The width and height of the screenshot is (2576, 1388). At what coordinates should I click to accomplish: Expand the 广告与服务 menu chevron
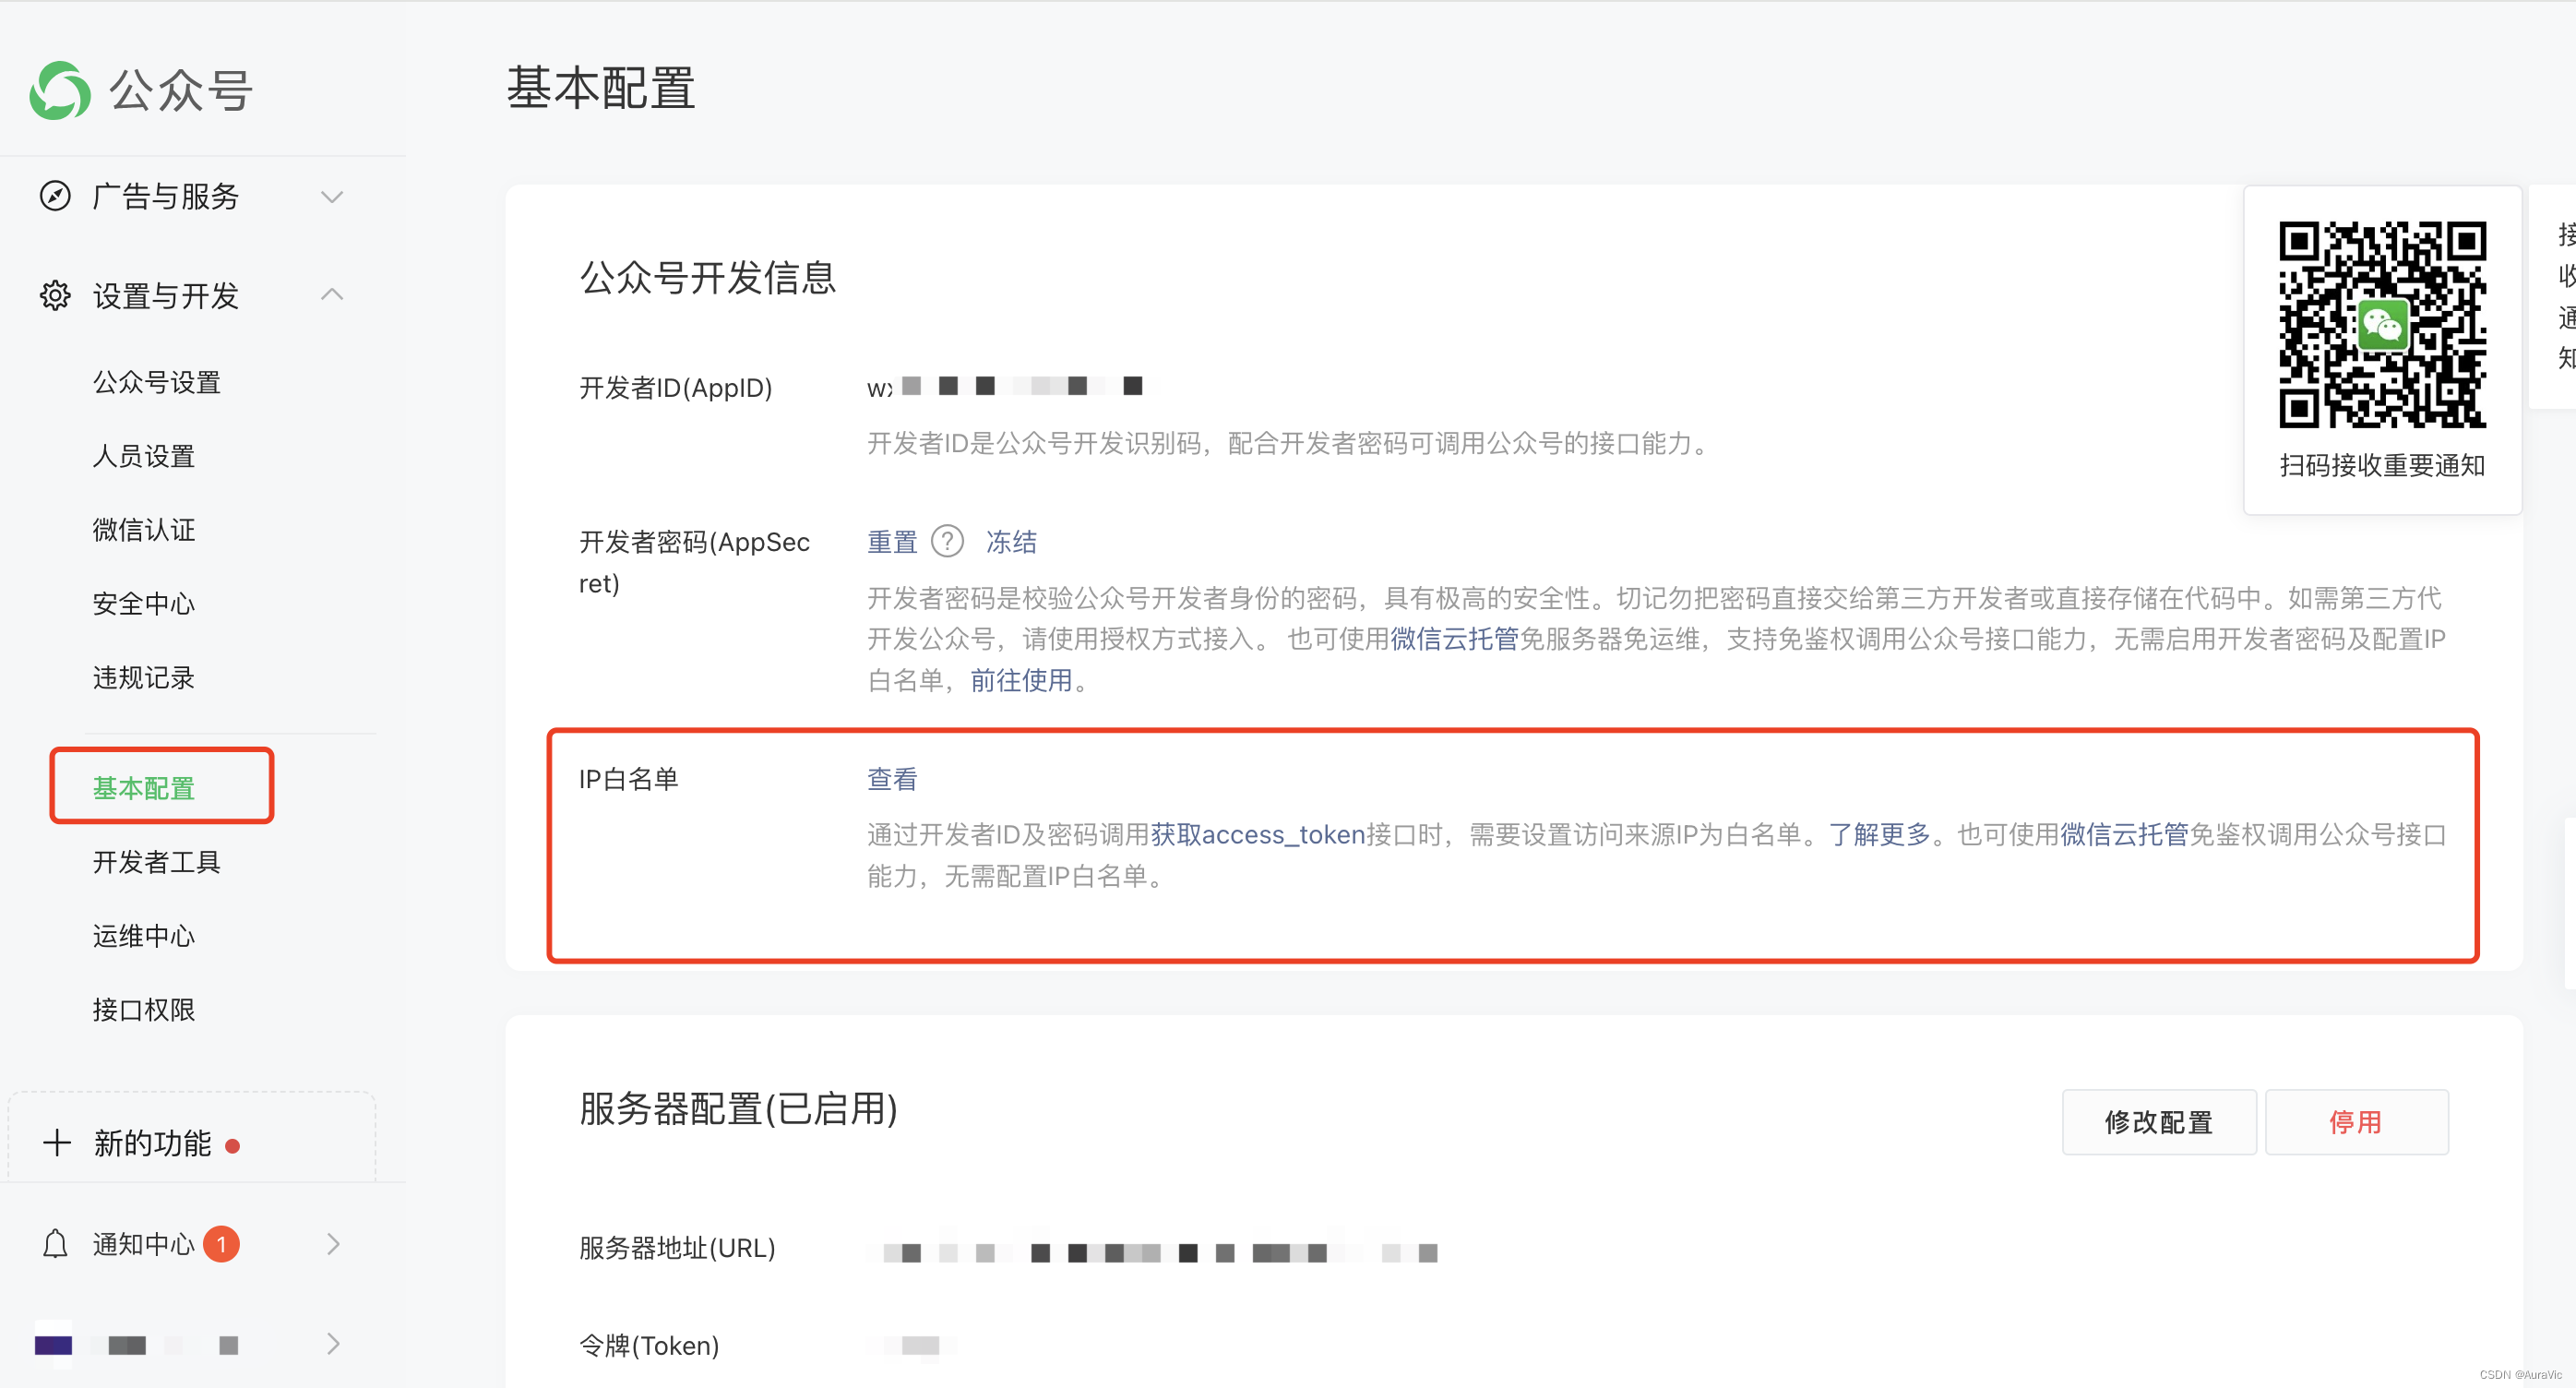click(332, 197)
